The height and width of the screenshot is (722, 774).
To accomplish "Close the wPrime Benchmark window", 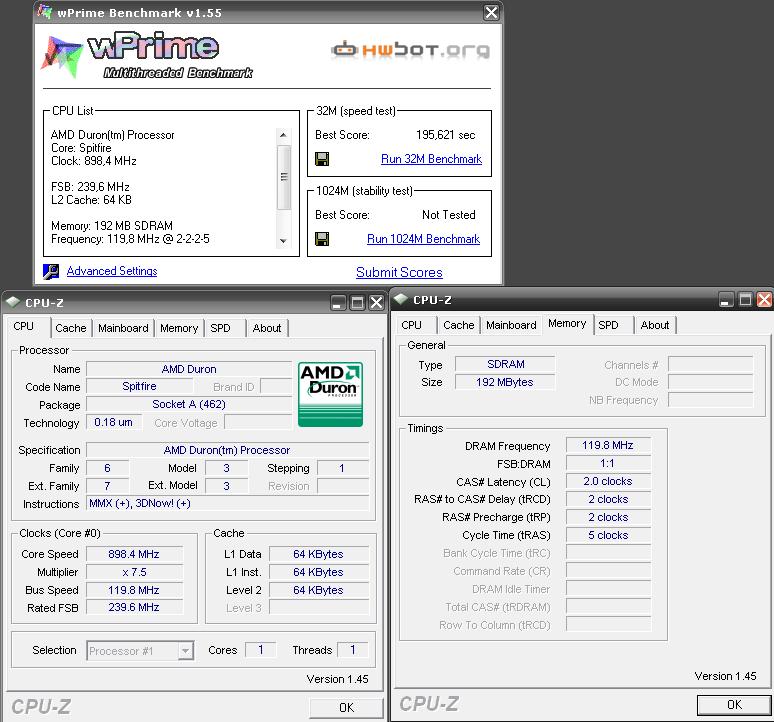I will coord(491,12).
